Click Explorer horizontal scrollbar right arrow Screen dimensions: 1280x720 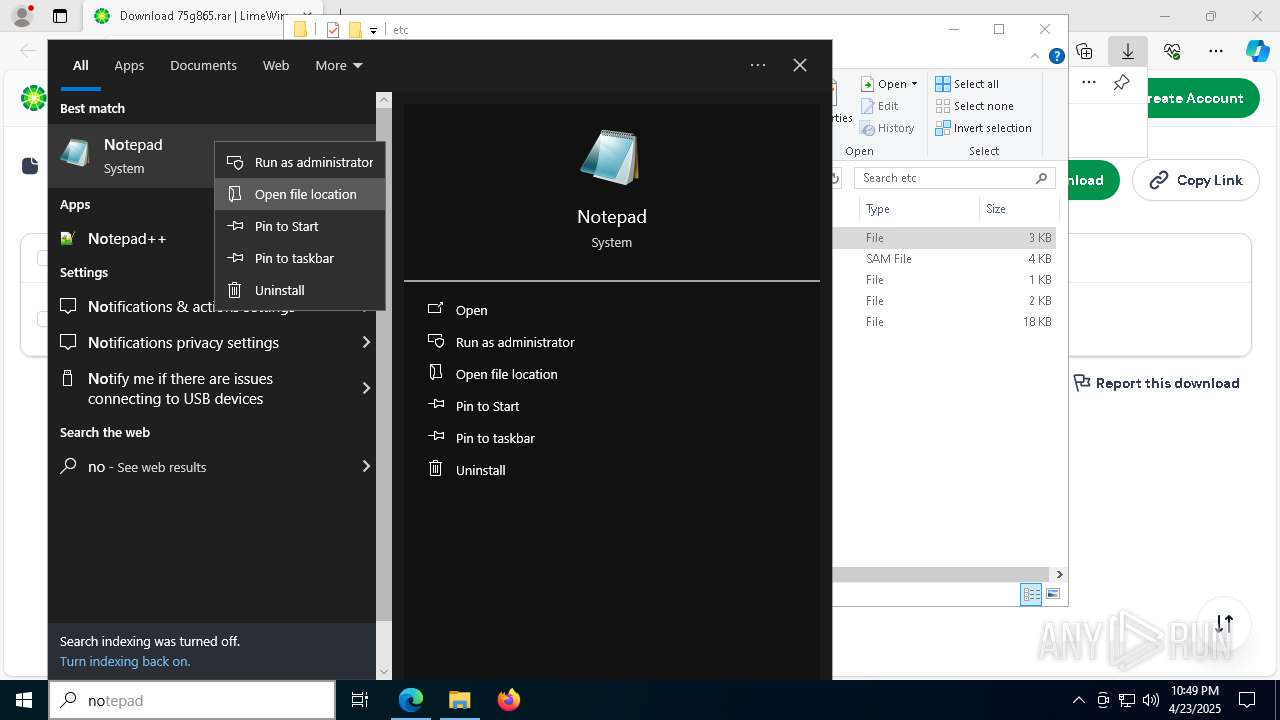click(x=1059, y=575)
